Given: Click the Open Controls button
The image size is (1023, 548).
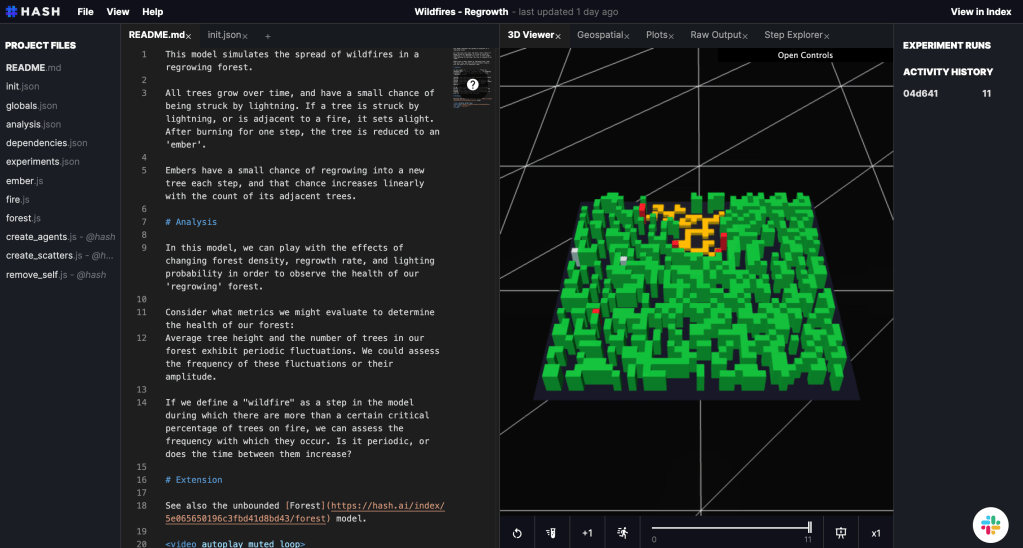Looking at the screenshot, I should tap(804, 55).
